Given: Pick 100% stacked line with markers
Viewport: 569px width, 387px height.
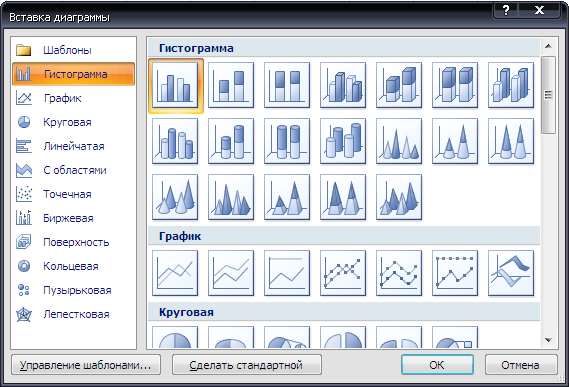Looking at the screenshot, I should (455, 273).
